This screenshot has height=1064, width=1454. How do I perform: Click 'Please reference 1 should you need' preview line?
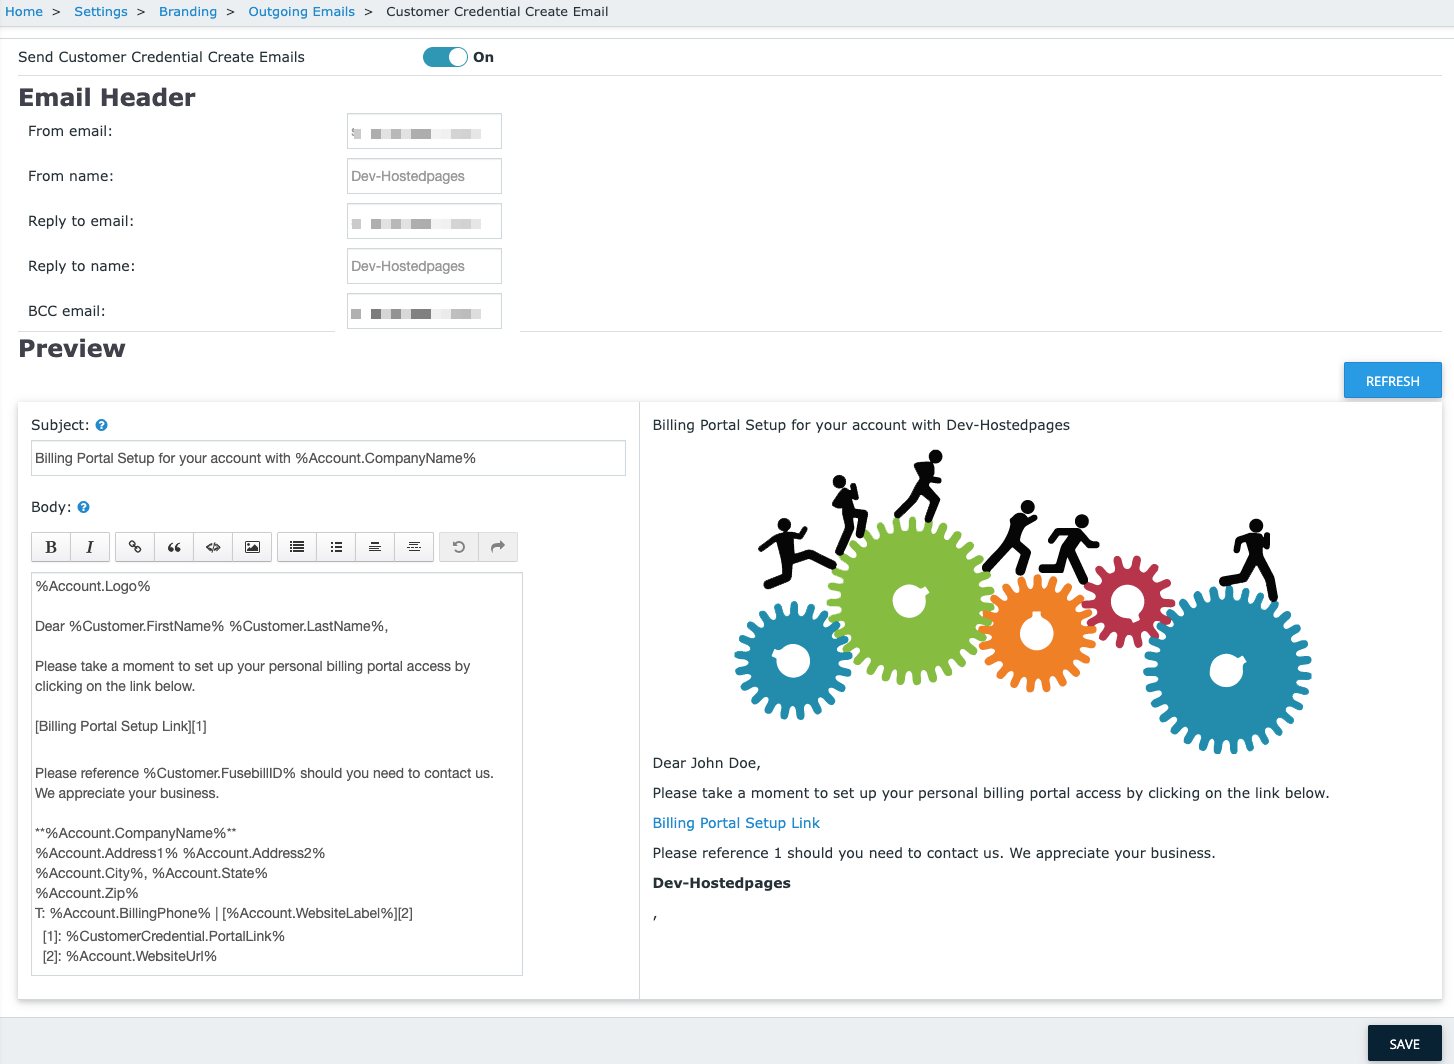934,853
